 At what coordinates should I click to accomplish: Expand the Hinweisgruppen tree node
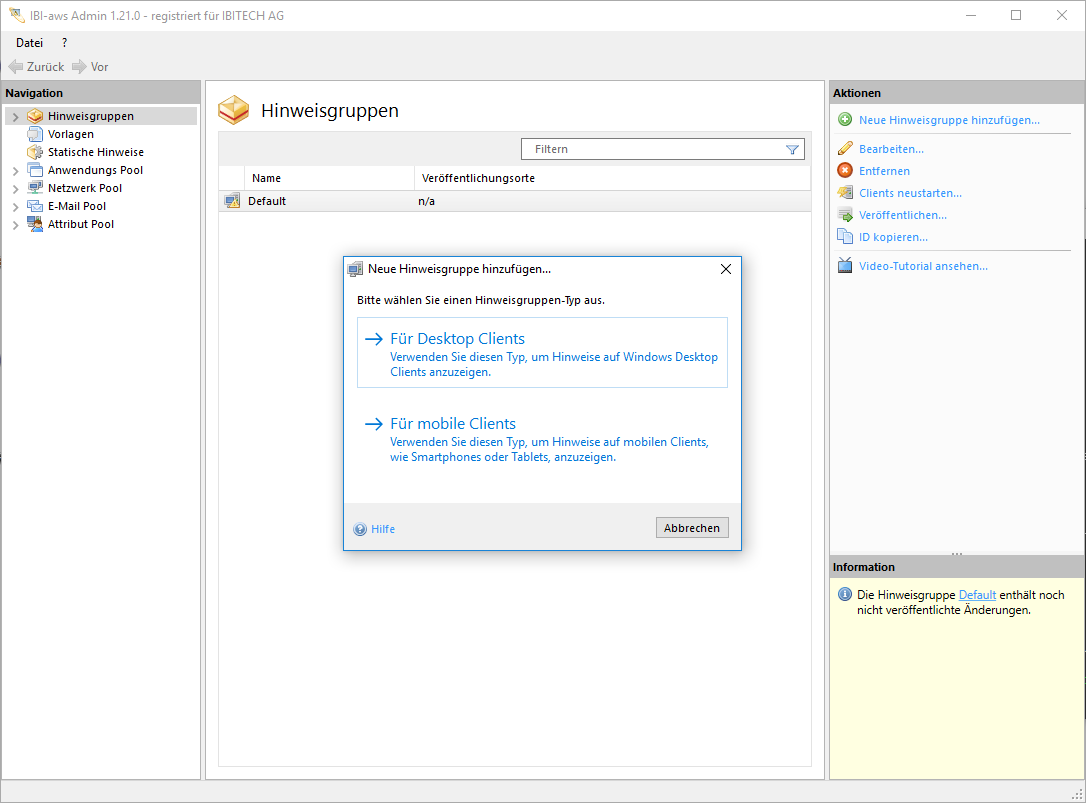pos(15,117)
